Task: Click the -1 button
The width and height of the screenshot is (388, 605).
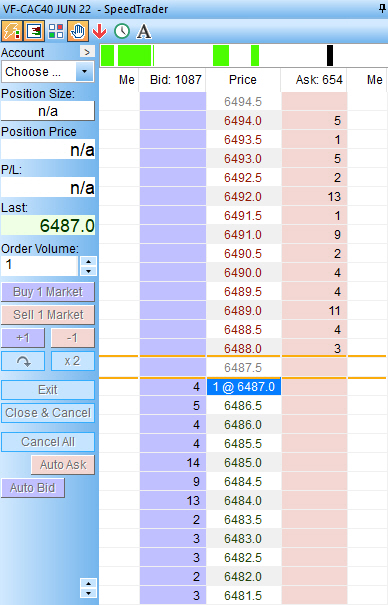Action: (73, 338)
